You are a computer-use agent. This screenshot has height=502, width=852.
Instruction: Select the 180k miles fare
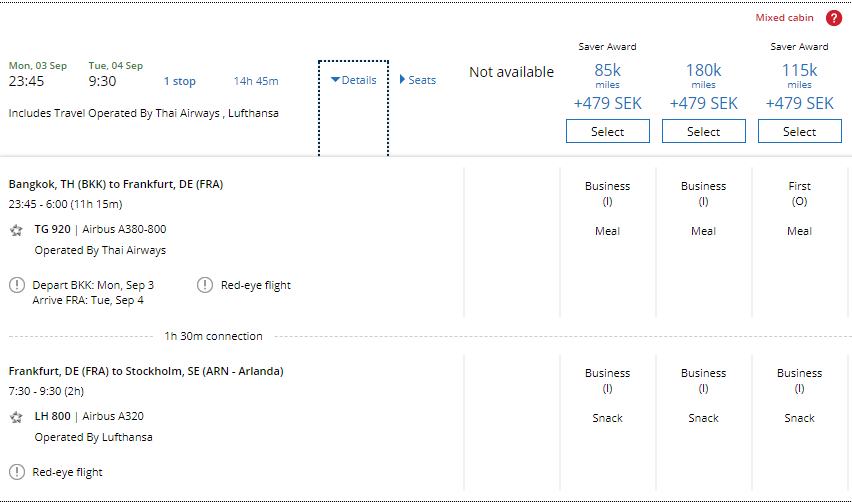[703, 131]
